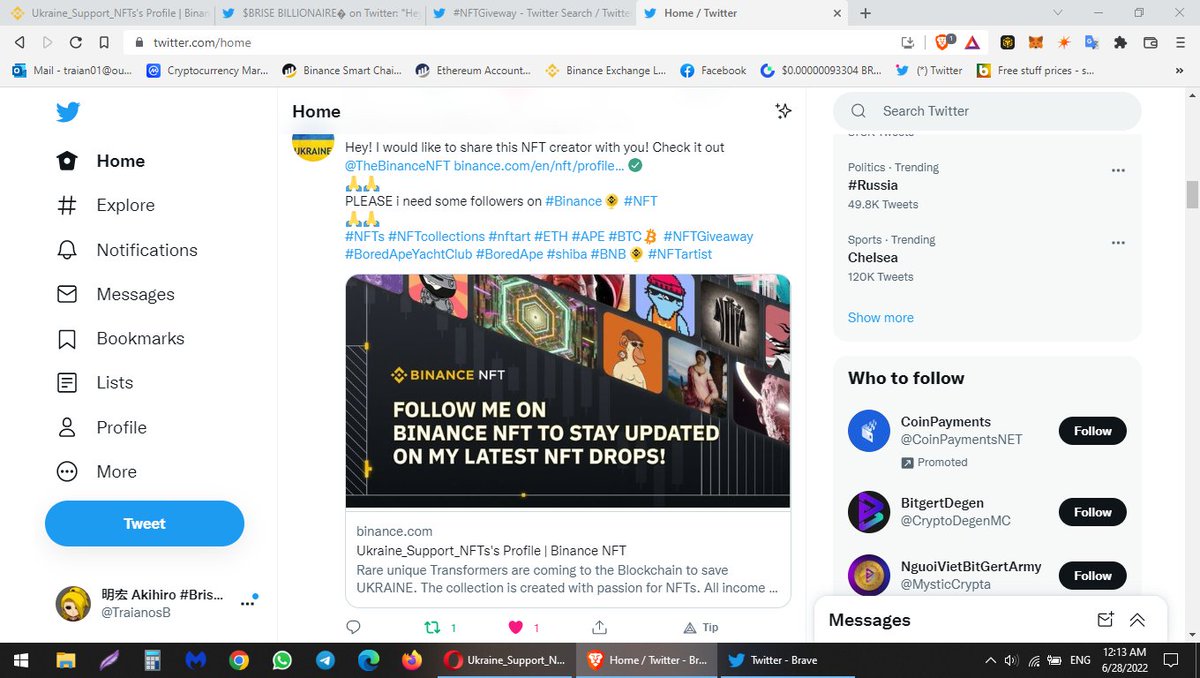1200x678 pixels.
Task: Open Windows Start menu
Action: click(20, 660)
